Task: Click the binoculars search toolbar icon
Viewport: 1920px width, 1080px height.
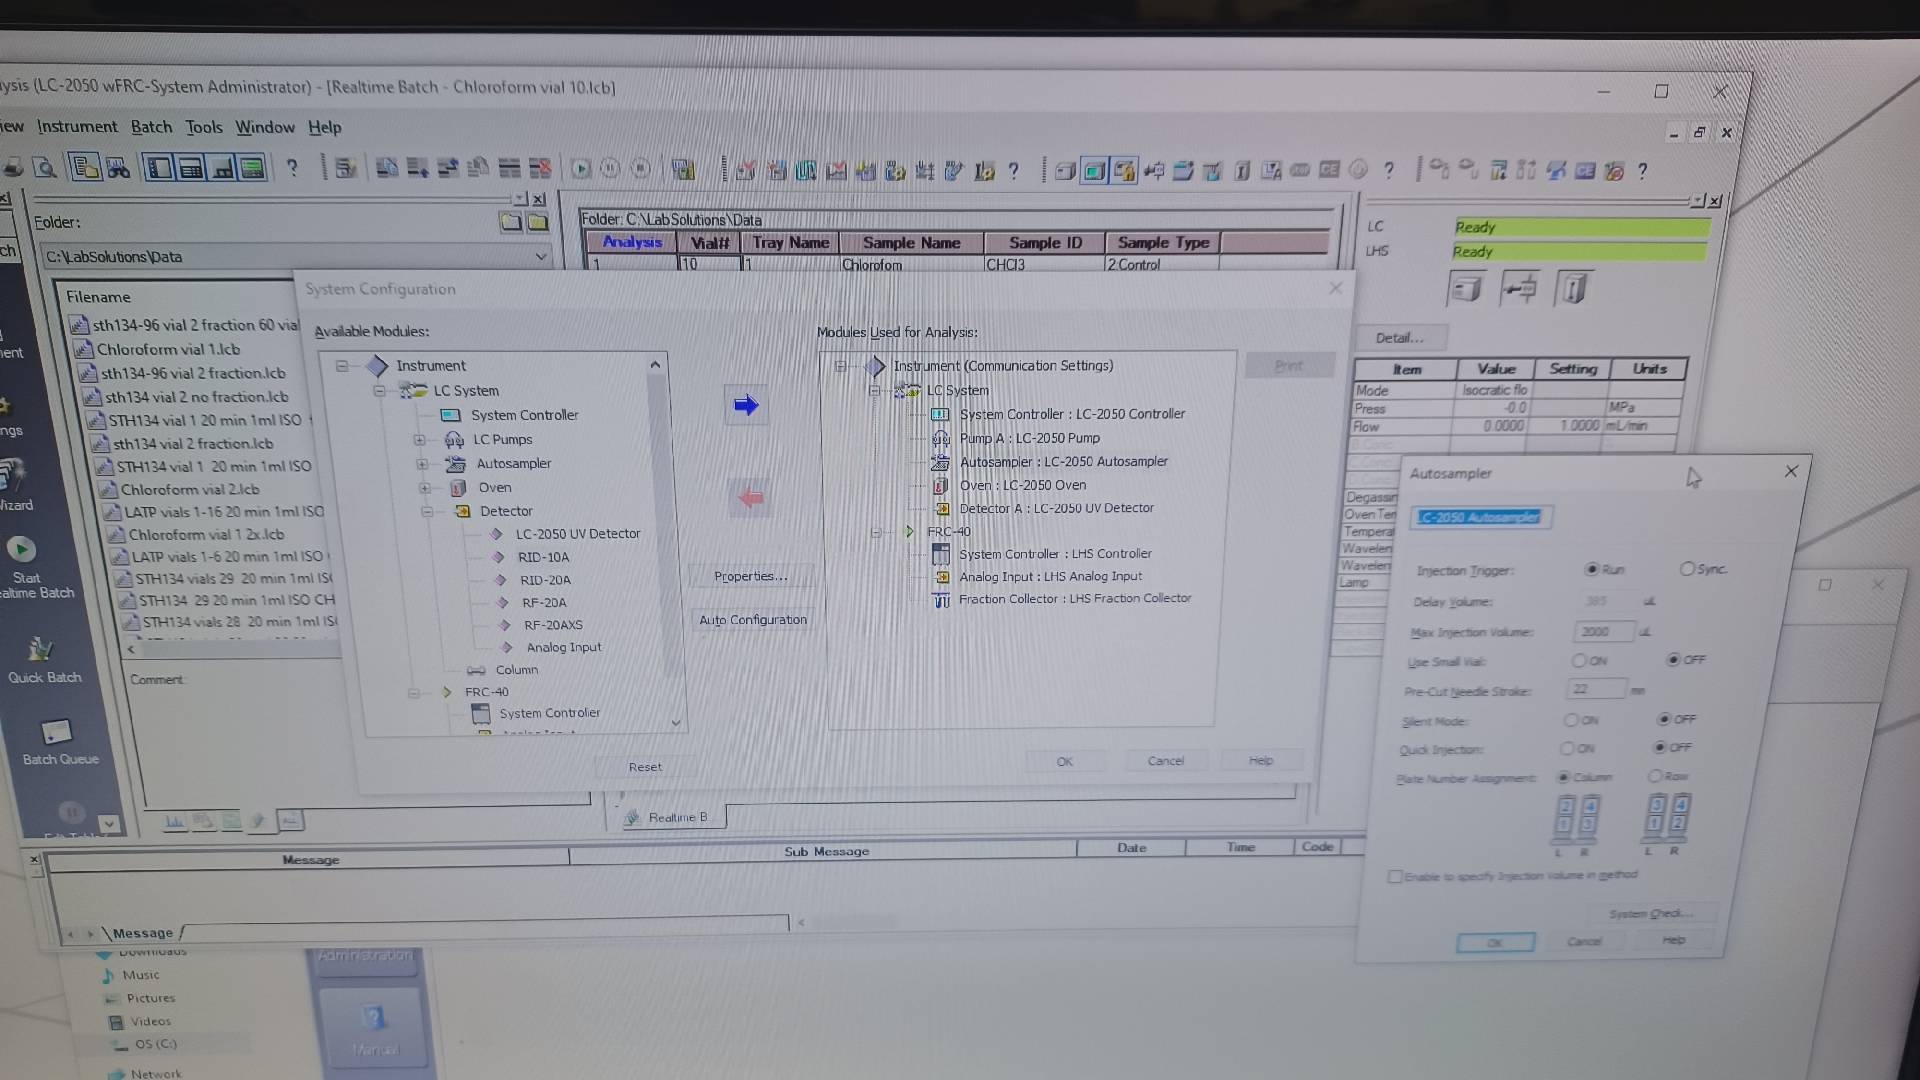Action: (x=118, y=168)
